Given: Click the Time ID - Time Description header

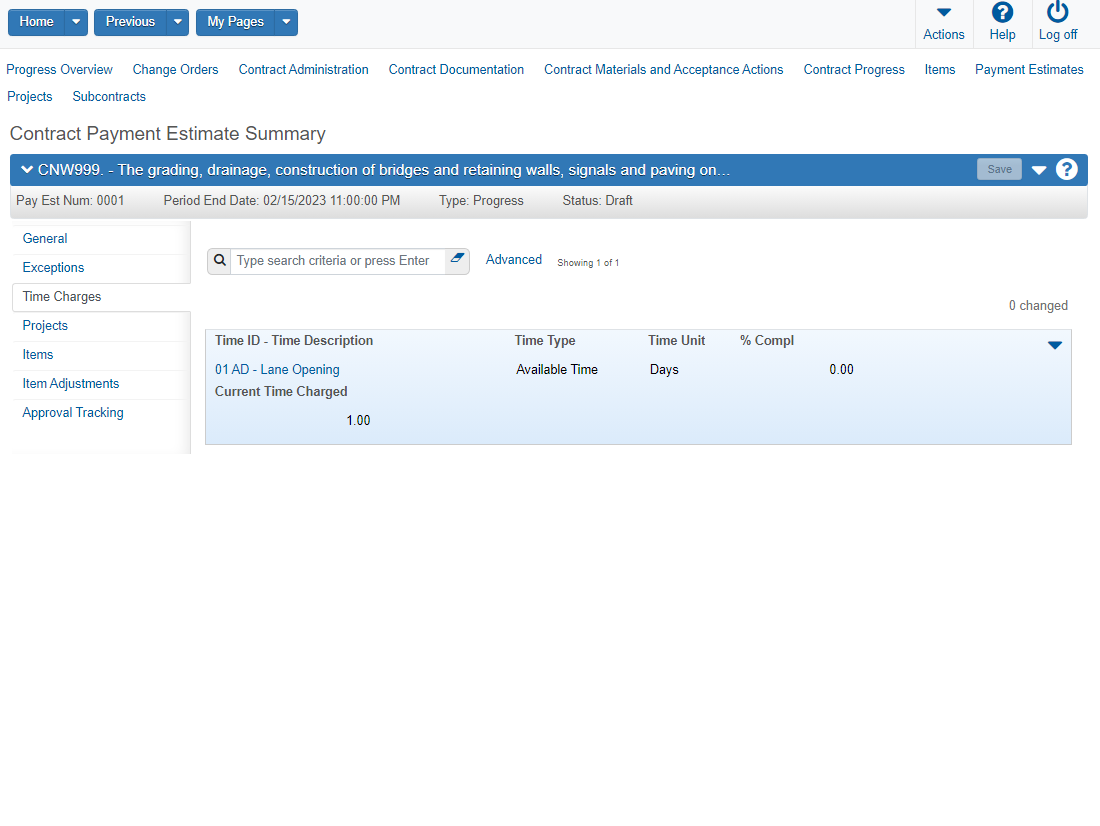Looking at the screenshot, I should point(294,340).
